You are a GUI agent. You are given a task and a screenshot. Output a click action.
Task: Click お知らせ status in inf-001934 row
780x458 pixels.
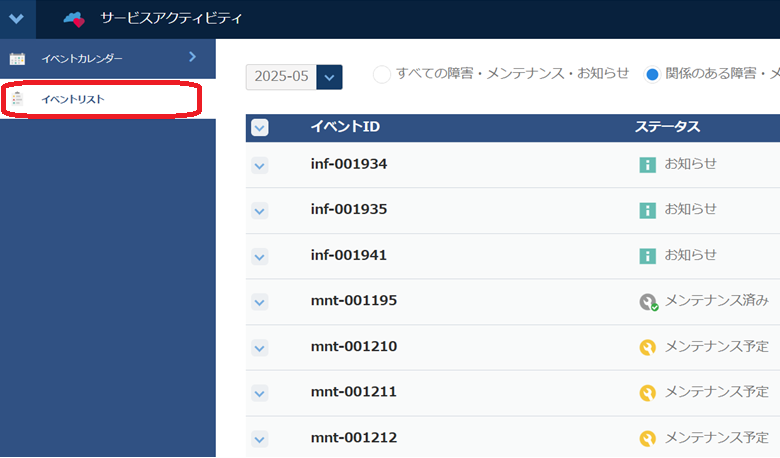pos(690,164)
